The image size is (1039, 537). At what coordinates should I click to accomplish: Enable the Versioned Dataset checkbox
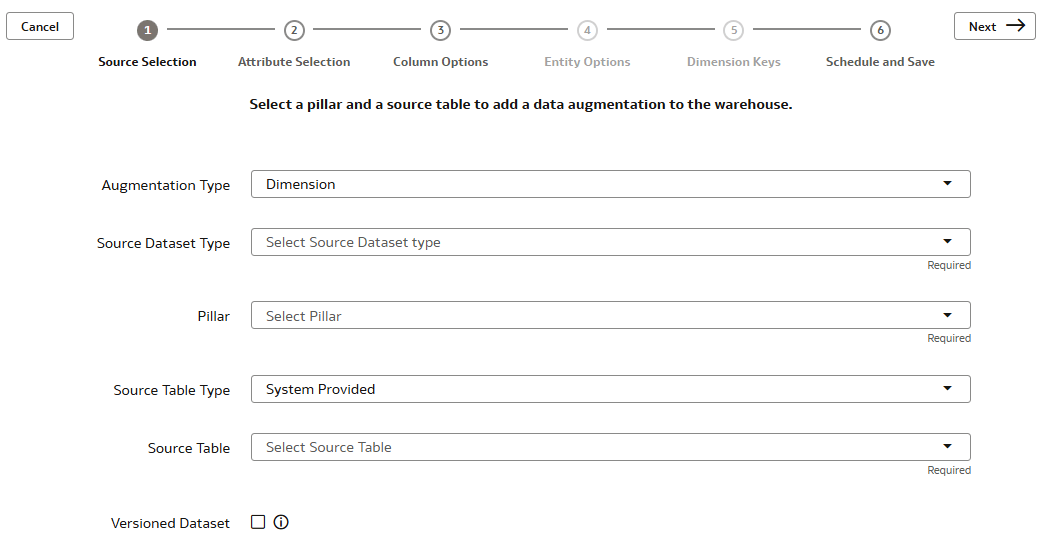pyautogui.click(x=258, y=522)
